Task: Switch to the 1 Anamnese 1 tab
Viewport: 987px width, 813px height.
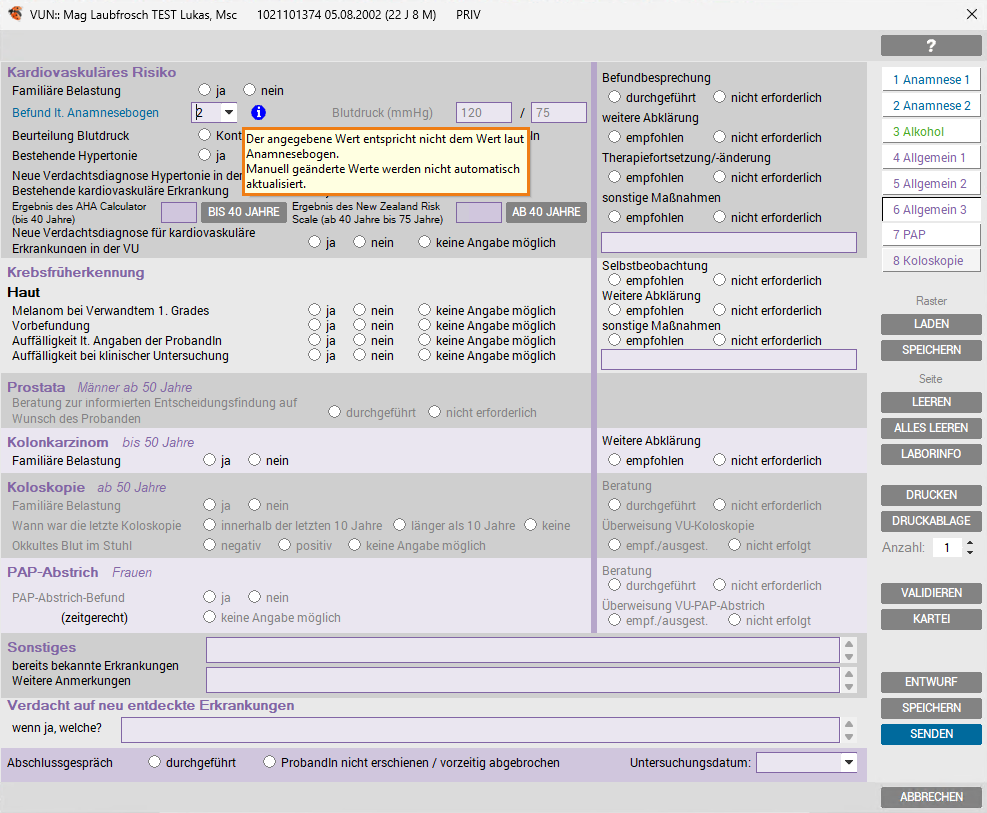Action: pyautogui.click(x=931, y=80)
